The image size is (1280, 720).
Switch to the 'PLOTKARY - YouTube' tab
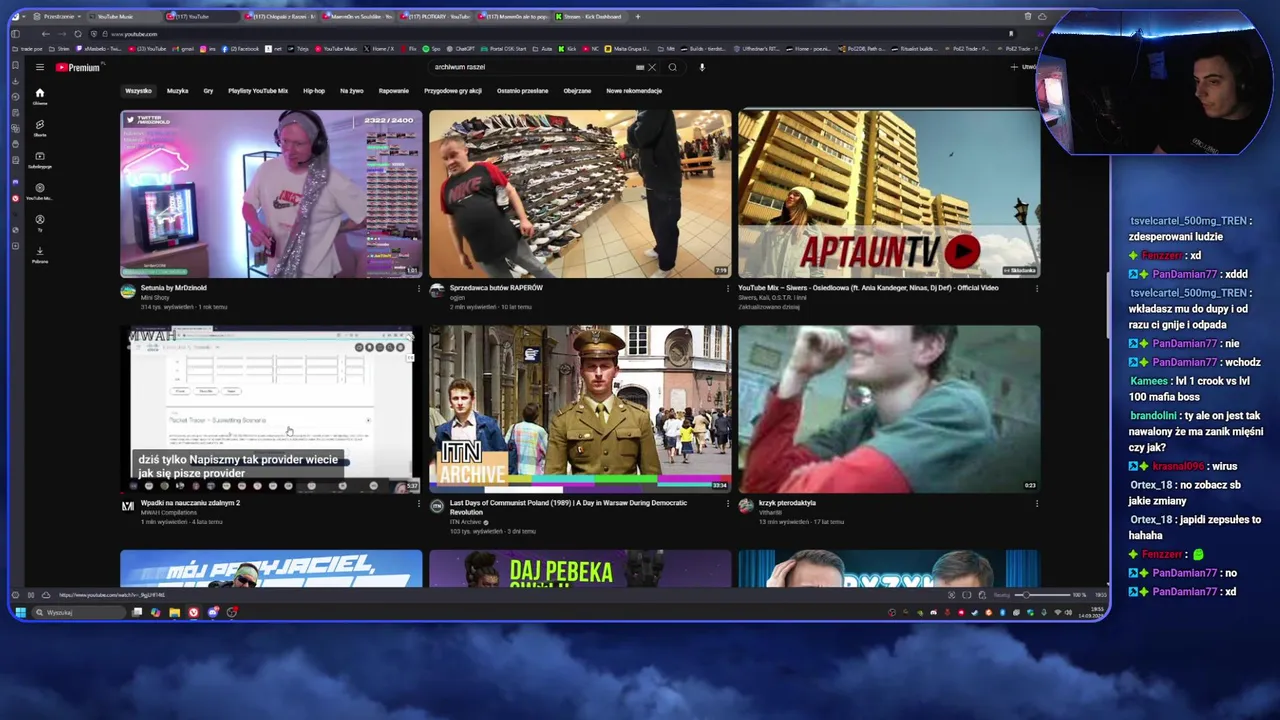pyautogui.click(x=436, y=17)
